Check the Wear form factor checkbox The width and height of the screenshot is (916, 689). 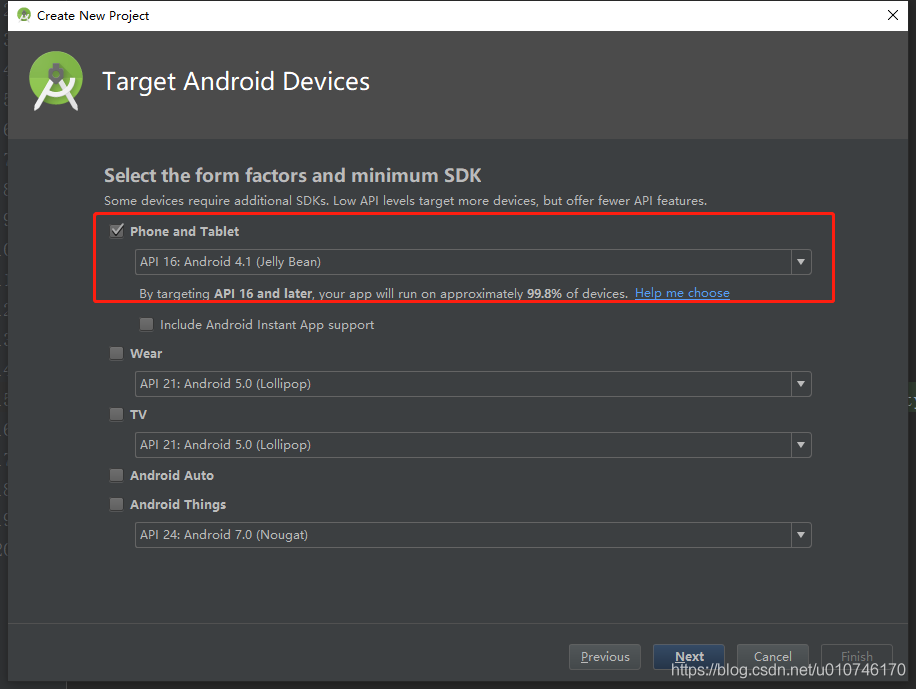(117, 353)
